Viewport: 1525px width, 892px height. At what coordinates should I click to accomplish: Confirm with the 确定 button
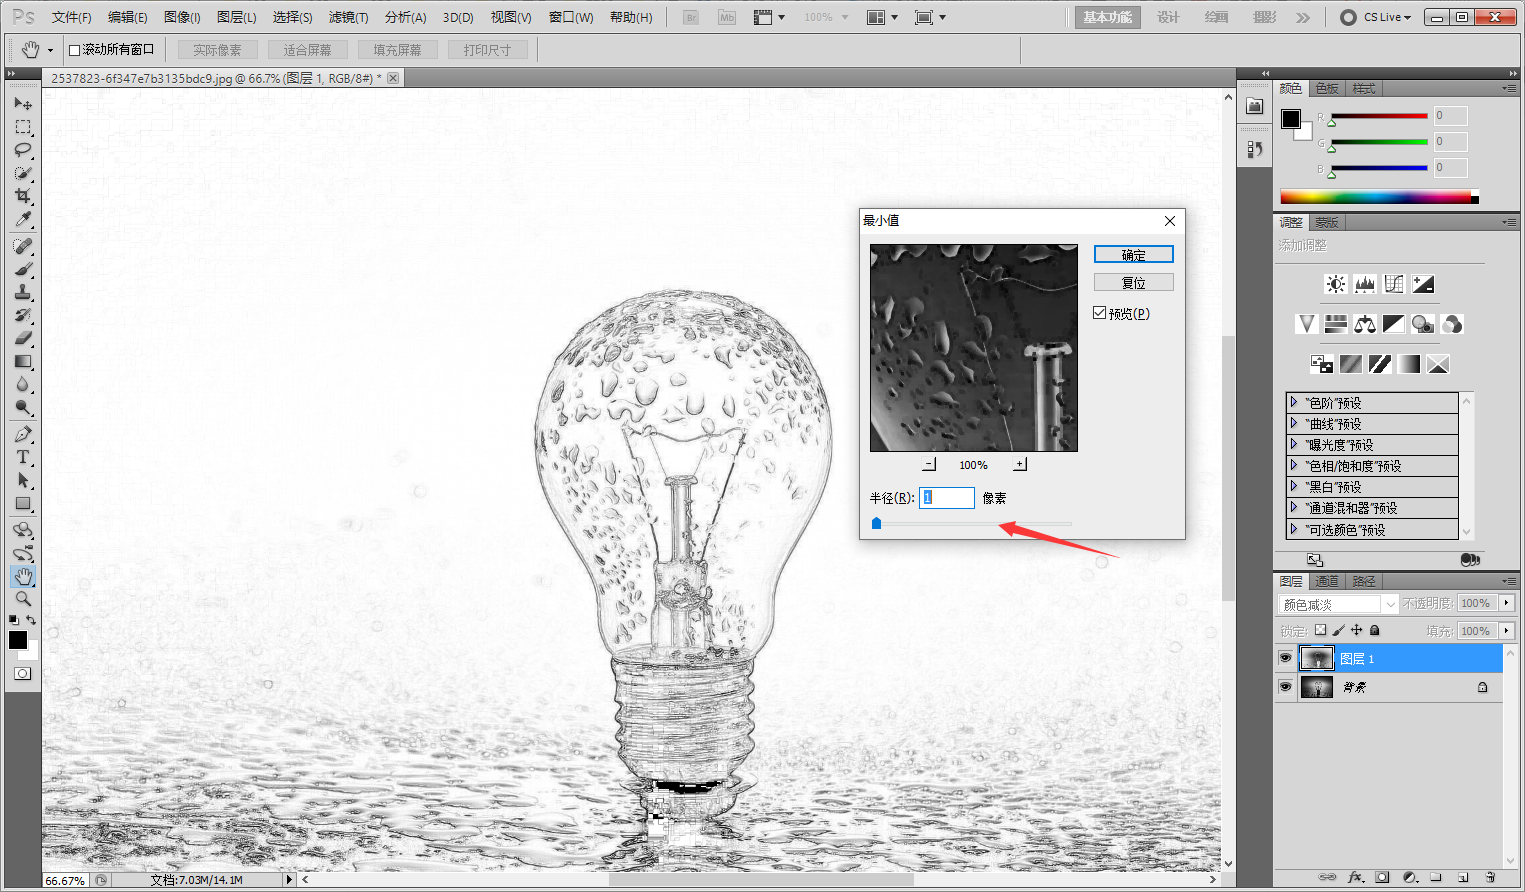tap(1133, 255)
